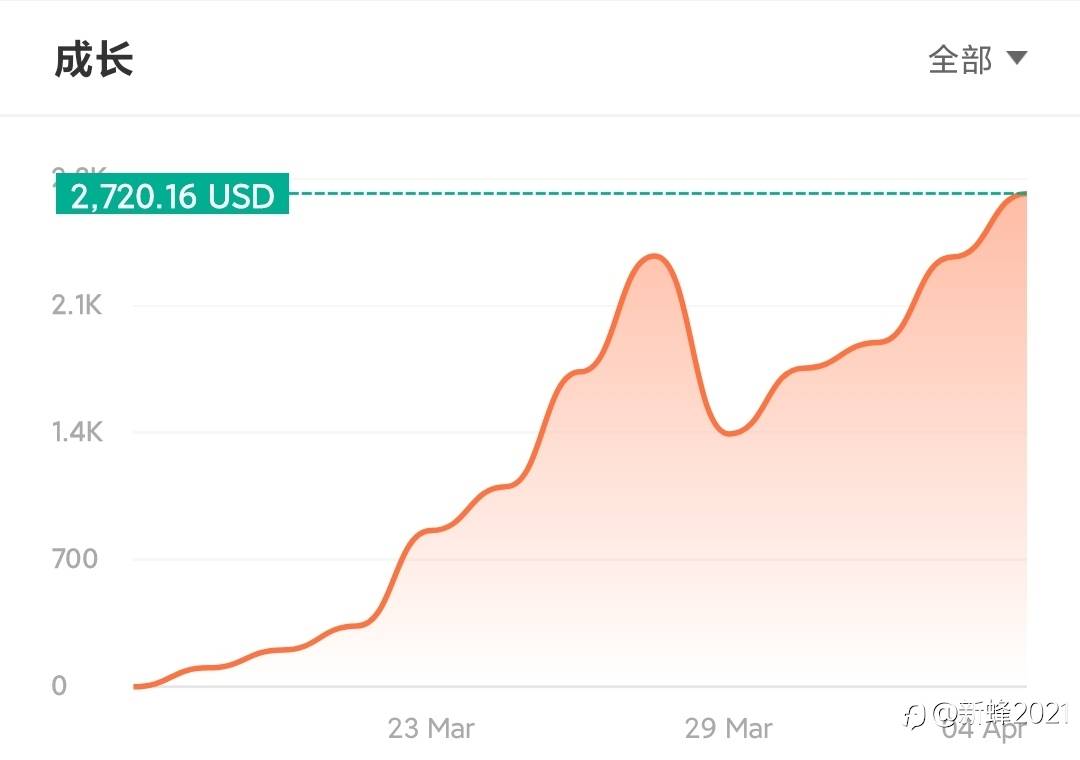Click the dropdown triangle next to 全部
This screenshot has width=1080, height=760.
1016,58
